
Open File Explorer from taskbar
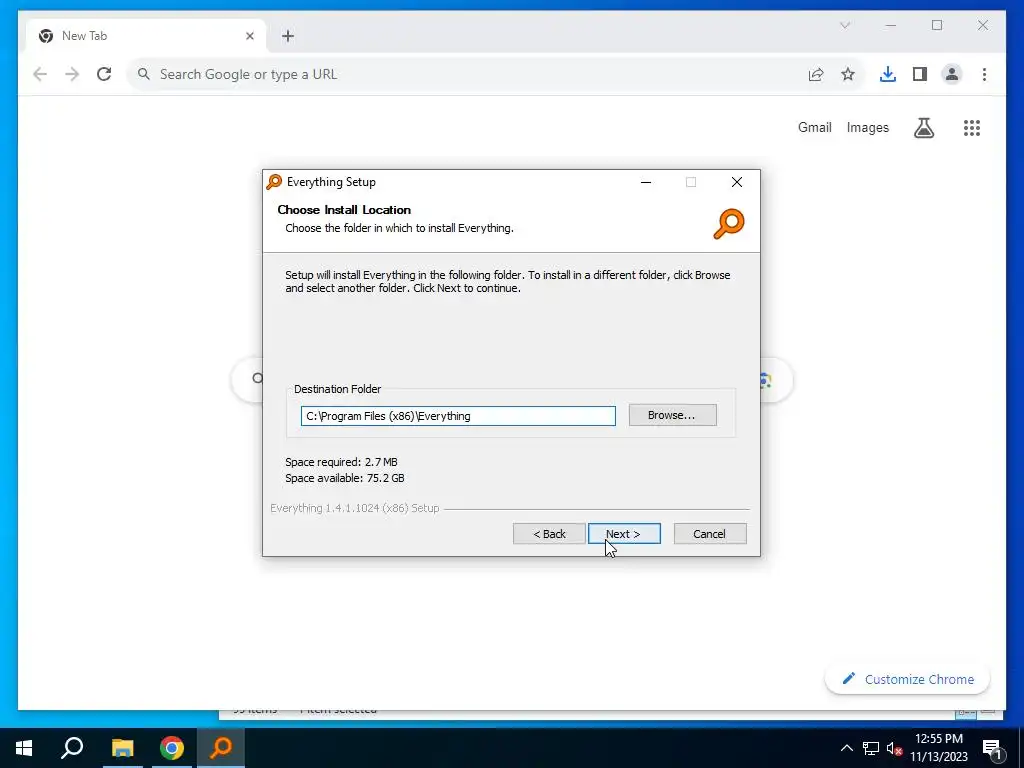[122, 748]
